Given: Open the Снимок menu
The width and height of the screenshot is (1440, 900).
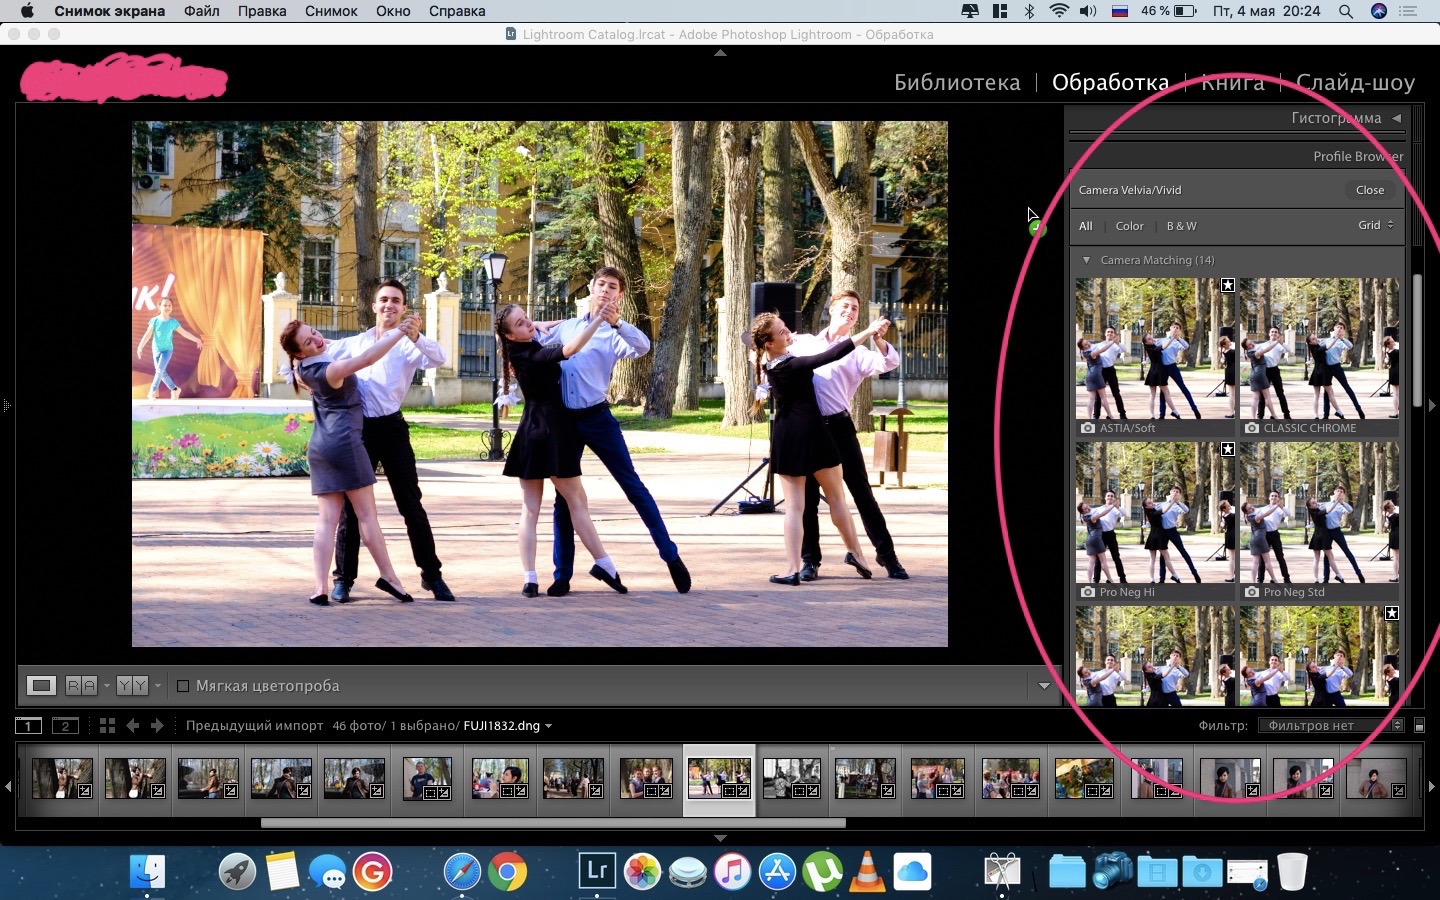Looking at the screenshot, I should (x=331, y=11).
